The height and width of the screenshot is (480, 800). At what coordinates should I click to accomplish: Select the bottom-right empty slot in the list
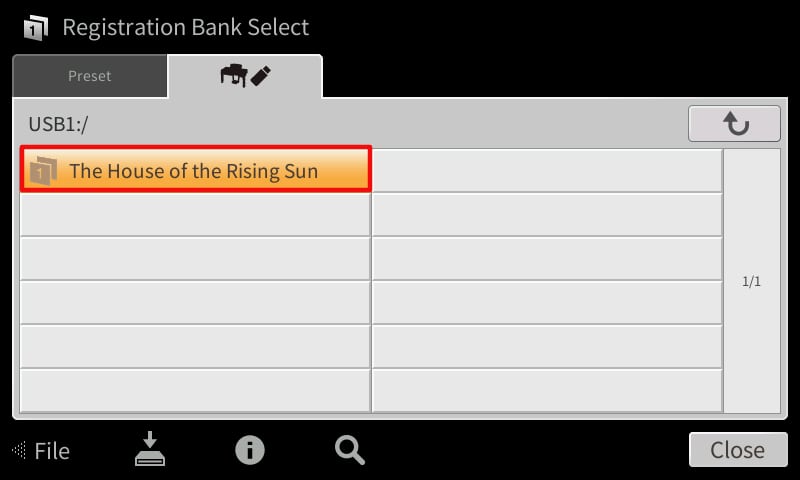546,390
